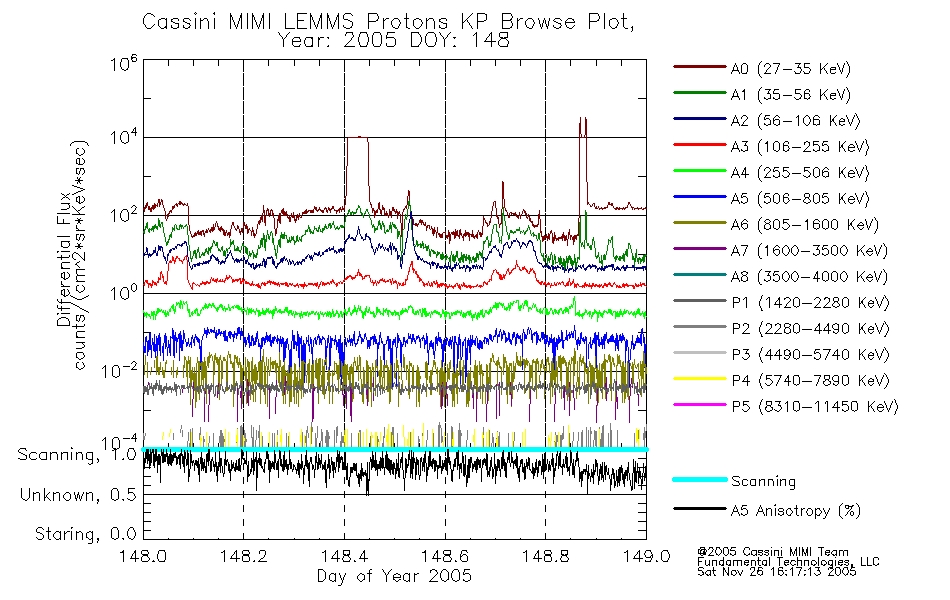The width and height of the screenshot is (950, 600).
Task: Click the yellow P4 legend line swatch
Action: pyautogui.click(x=699, y=379)
